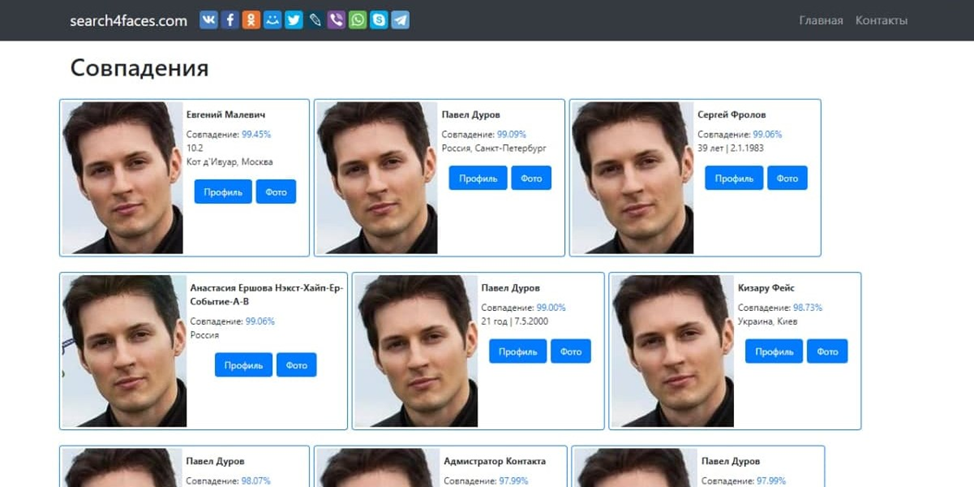Click the 99.45% match value

tap(257, 134)
